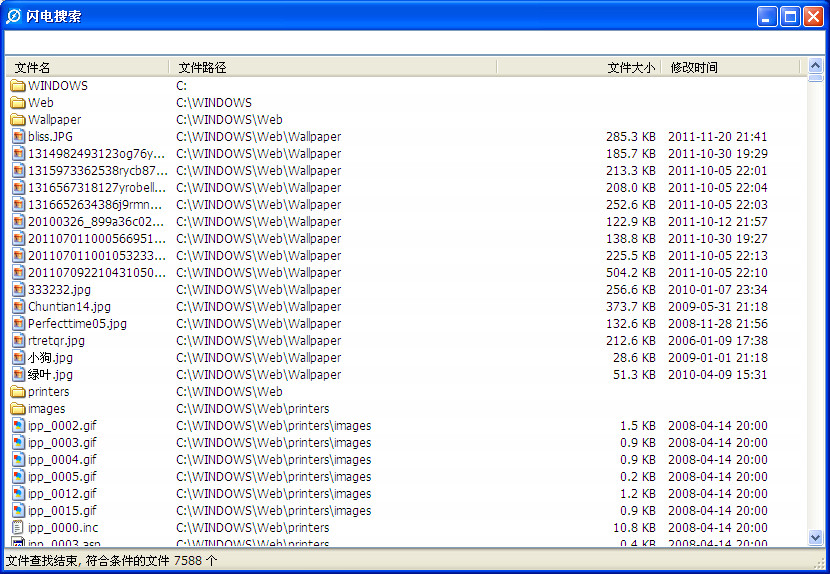Click path C:\WINDOWS\Web of Wallpaper row
Image resolution: width=830 pixels, height=574 pixels.
229,120
